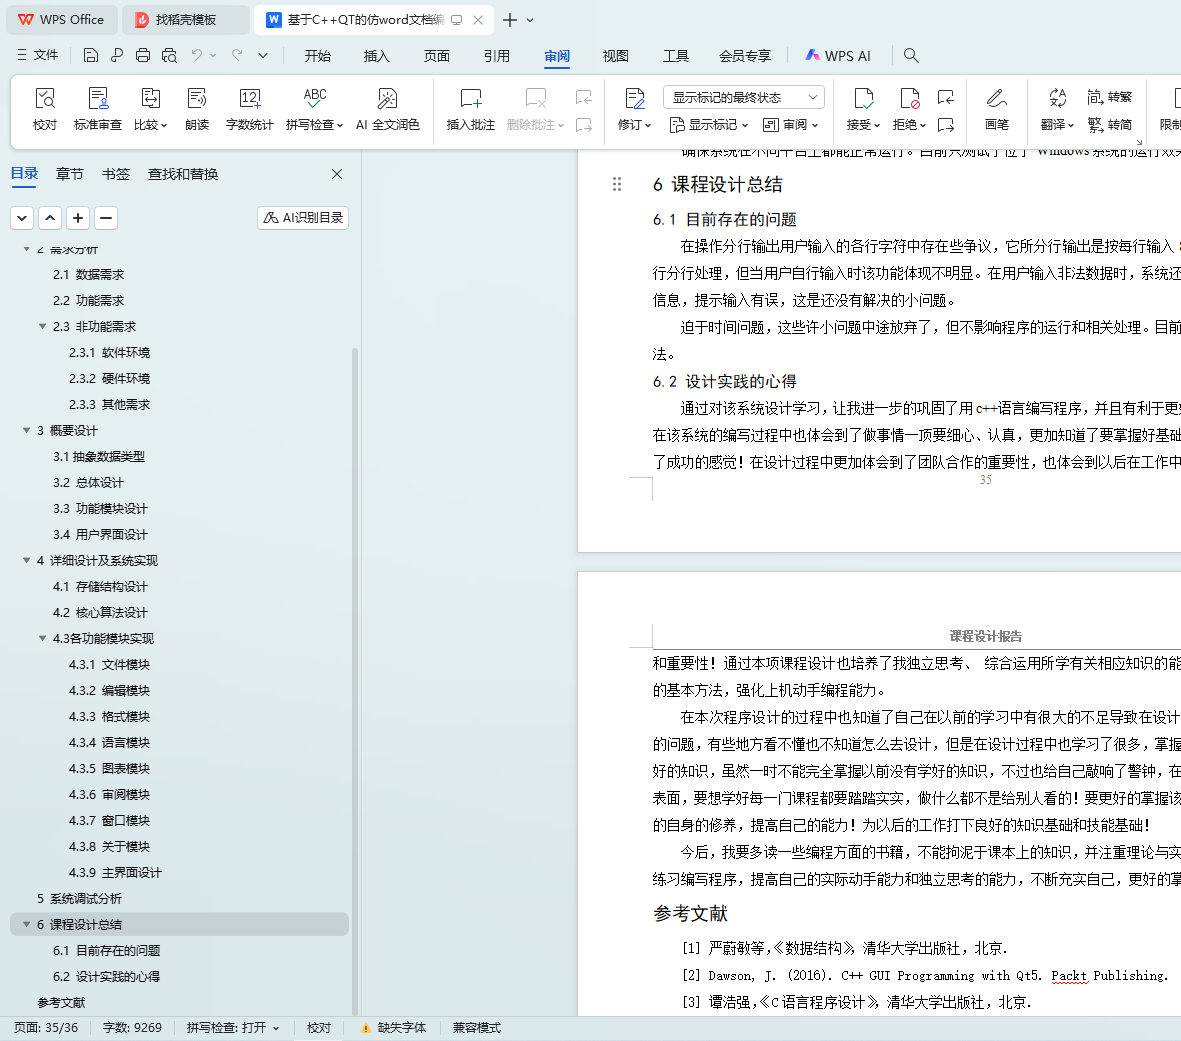Switch to the 插入 ribbon tab

point(377,56)
